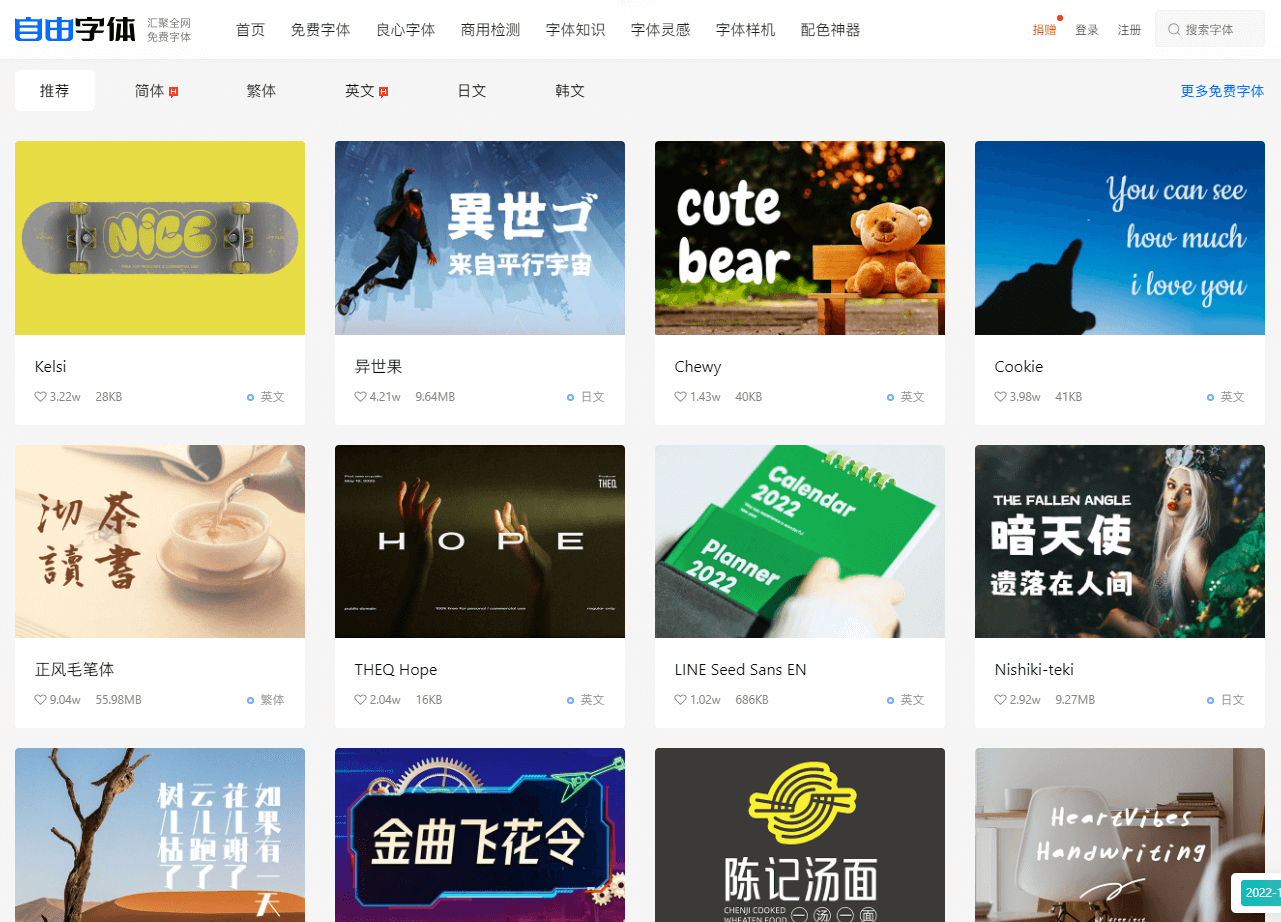Screen dimensions: 1281x922
Task: Click the 自由字体 site logo
Action: click(75, 29)
